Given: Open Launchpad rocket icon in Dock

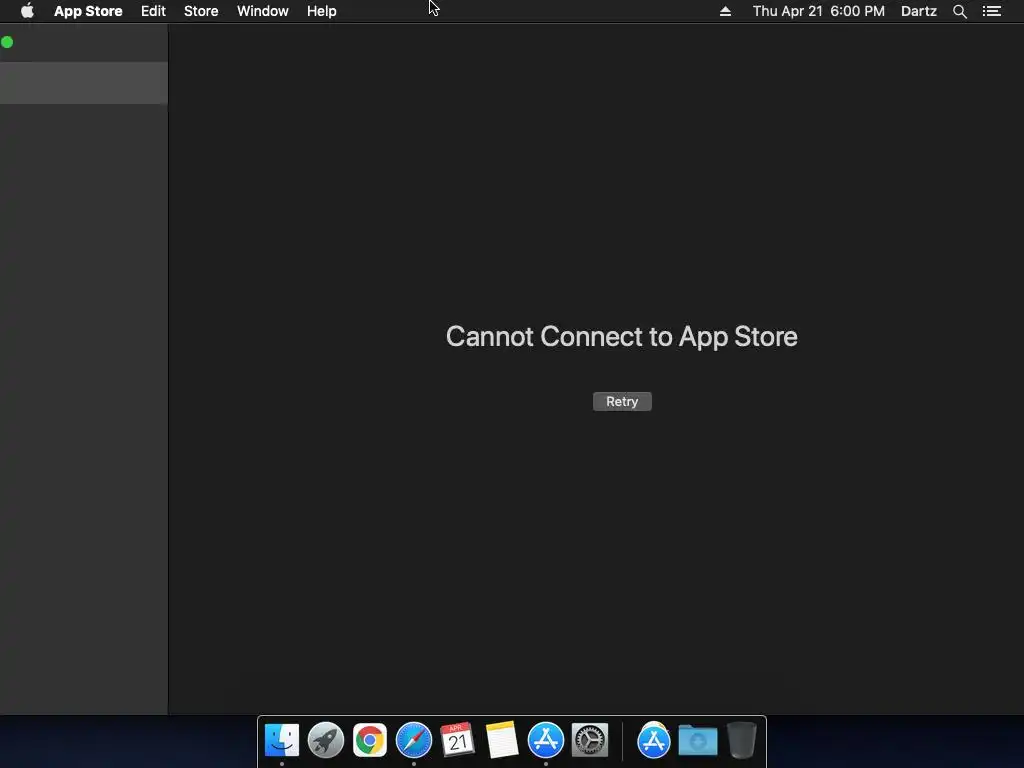Looking at the screenshot, I should pyautogui.click(x=326, y=740).
